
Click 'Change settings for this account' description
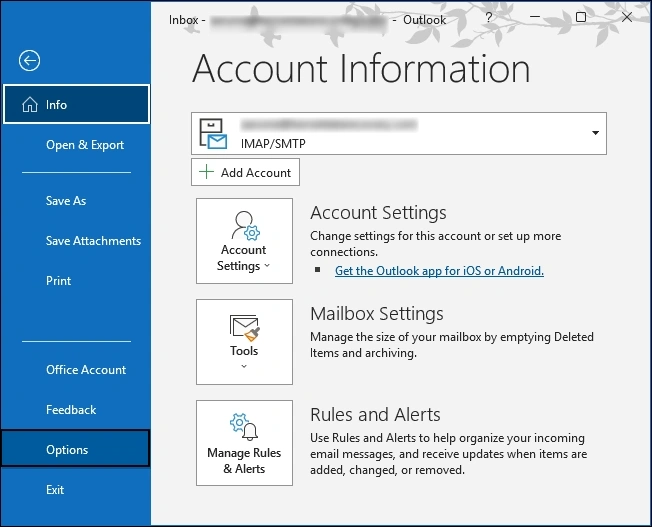pos(435,244)
